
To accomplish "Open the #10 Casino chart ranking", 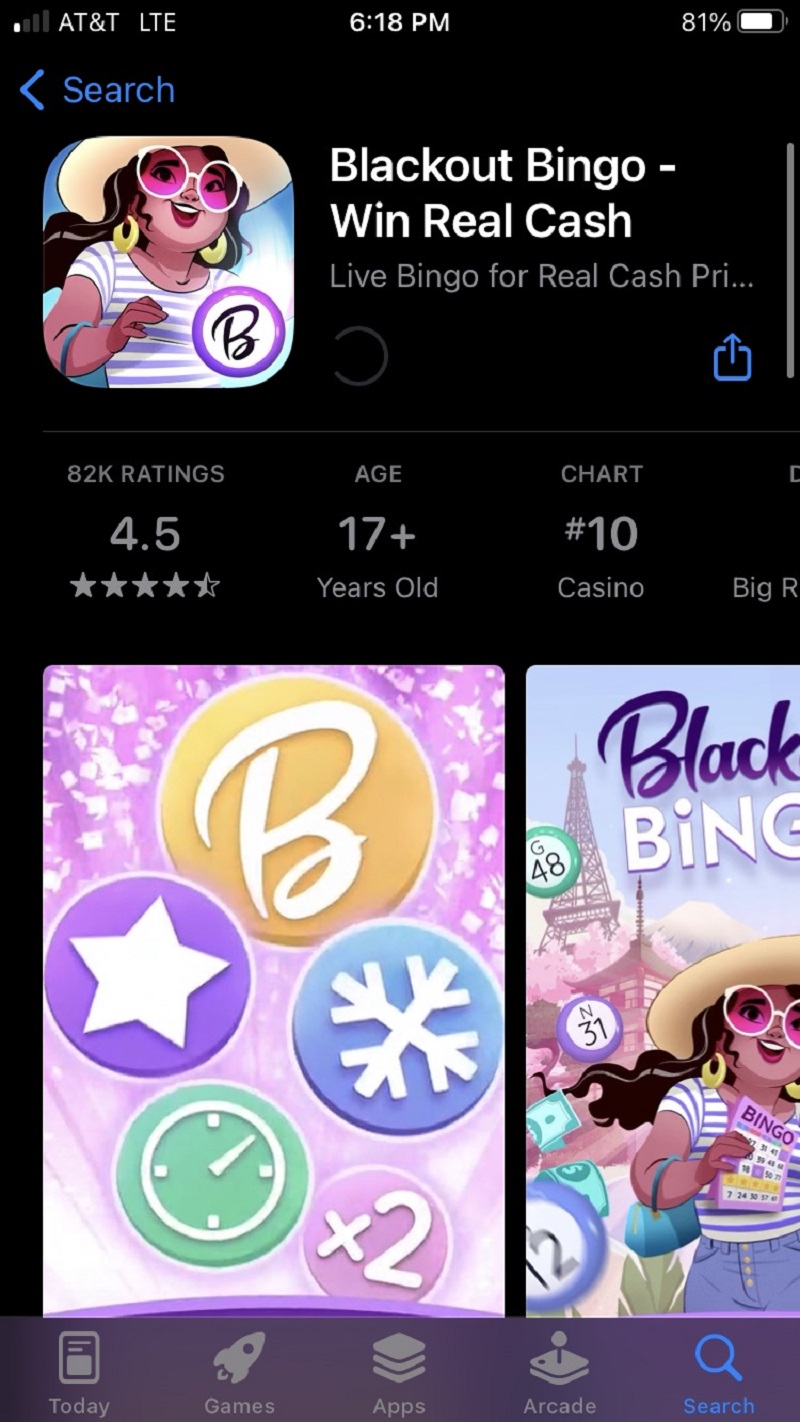I will tap(601, 536).
